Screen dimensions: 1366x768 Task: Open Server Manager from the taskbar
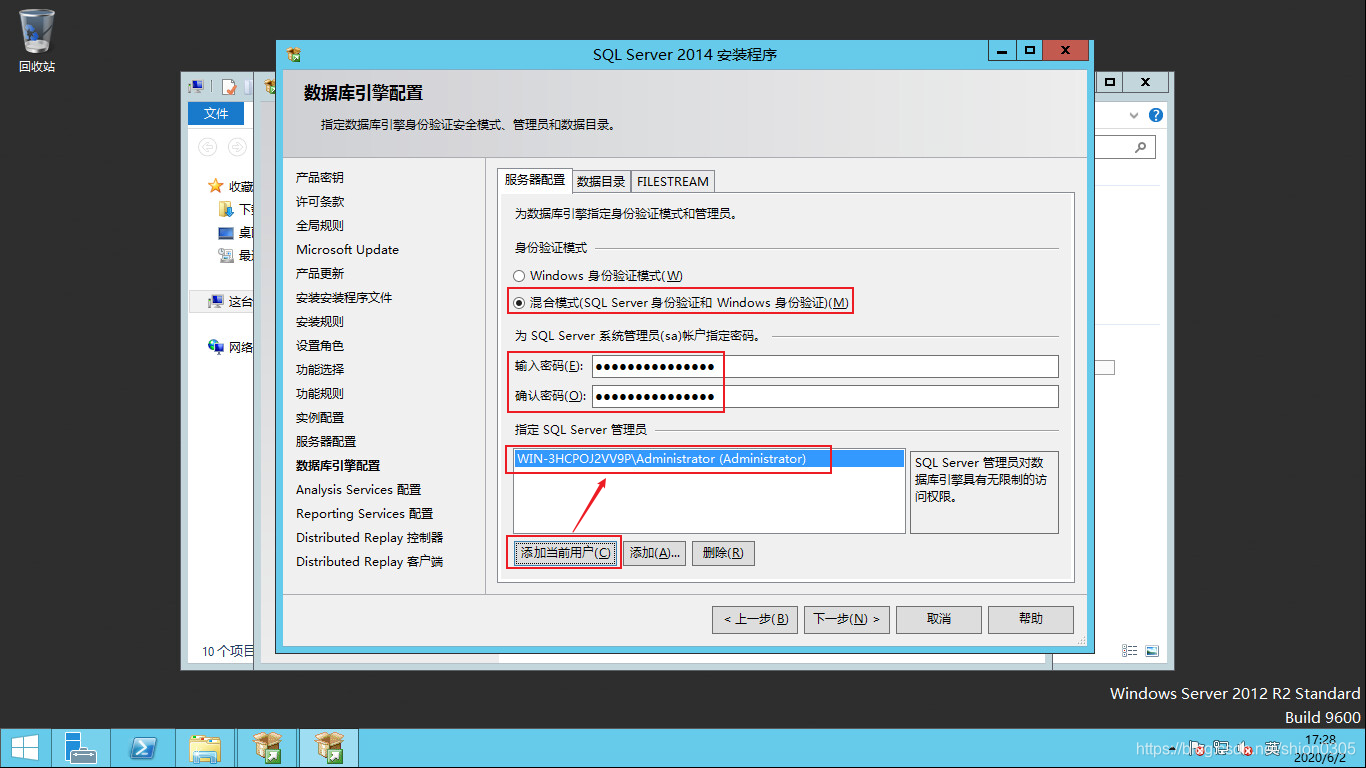click(x=81, y=748)
